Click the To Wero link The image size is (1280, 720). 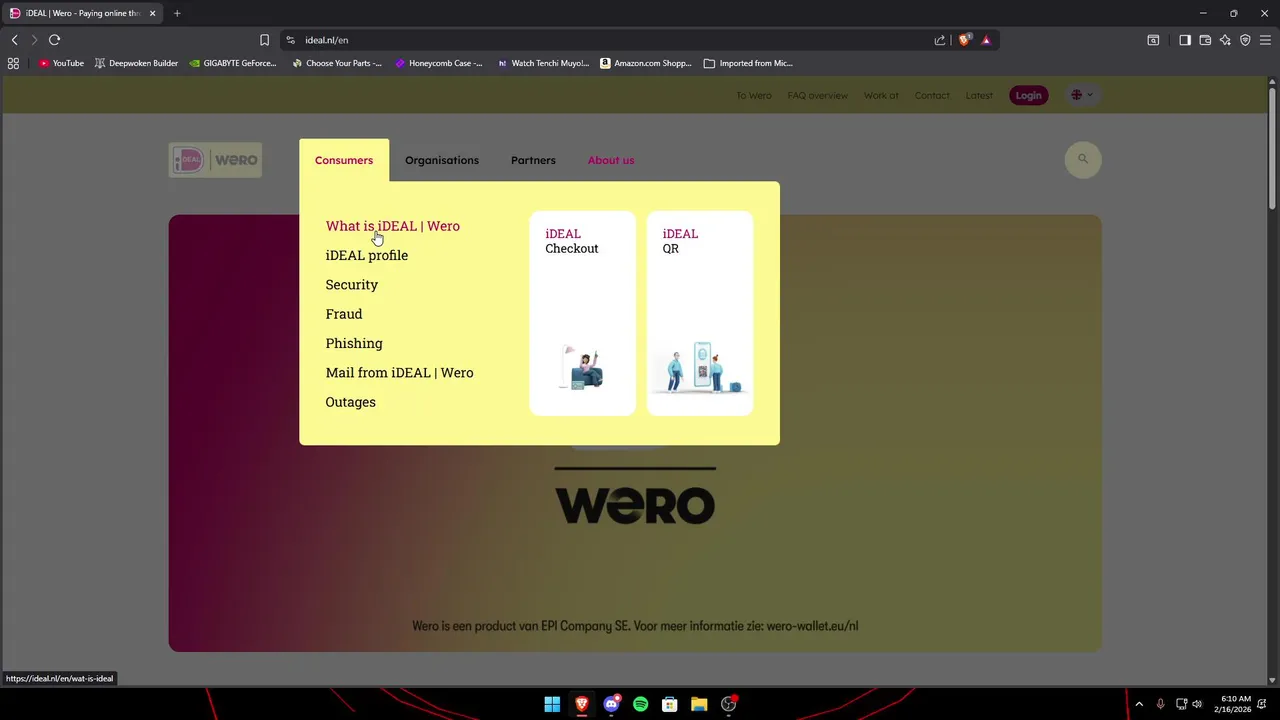(754, 95)
